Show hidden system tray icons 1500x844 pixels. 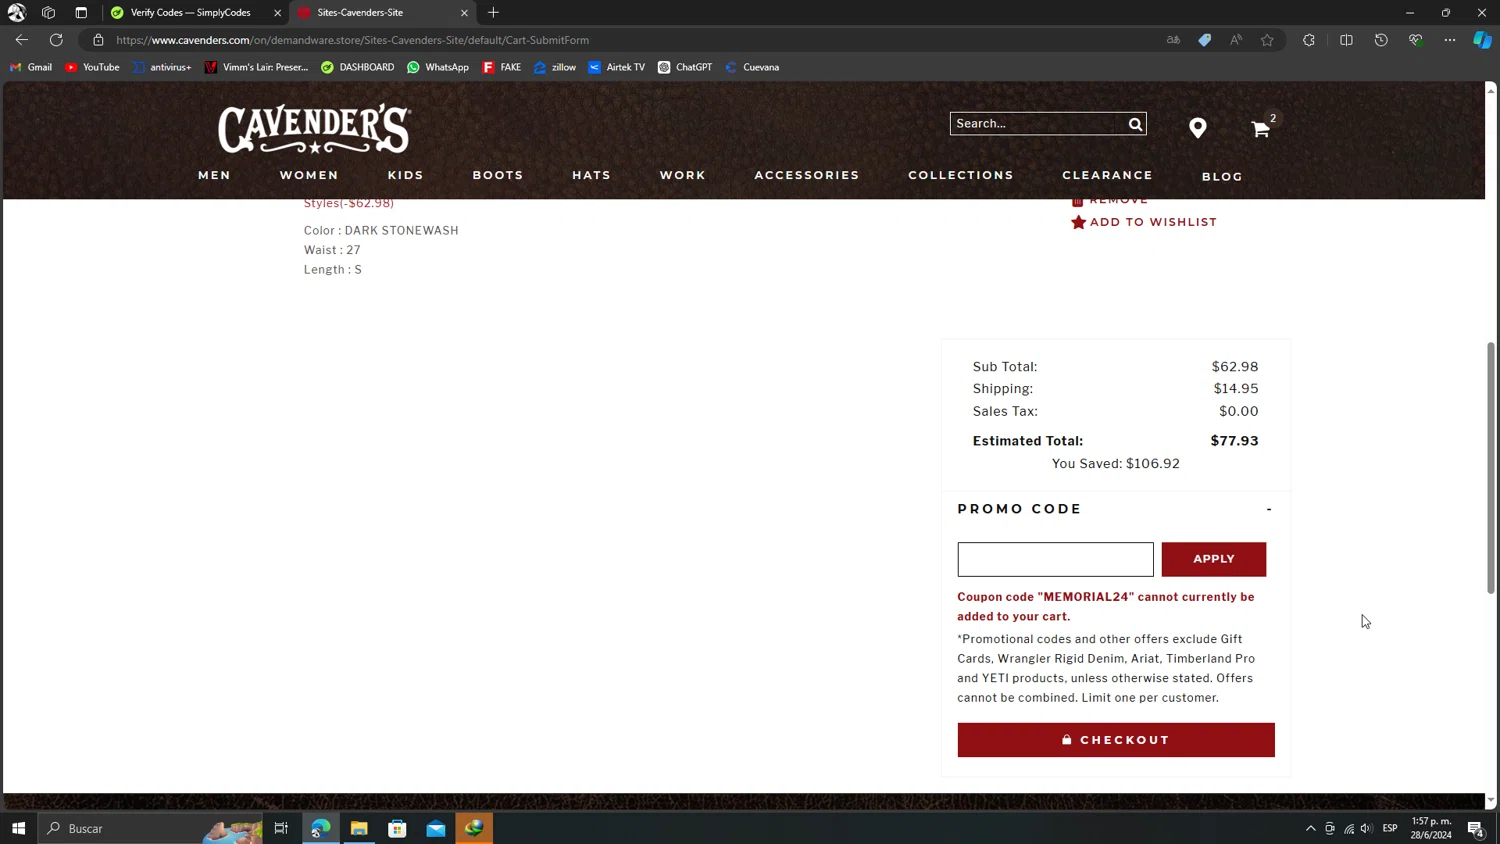tap(1310, 828)
